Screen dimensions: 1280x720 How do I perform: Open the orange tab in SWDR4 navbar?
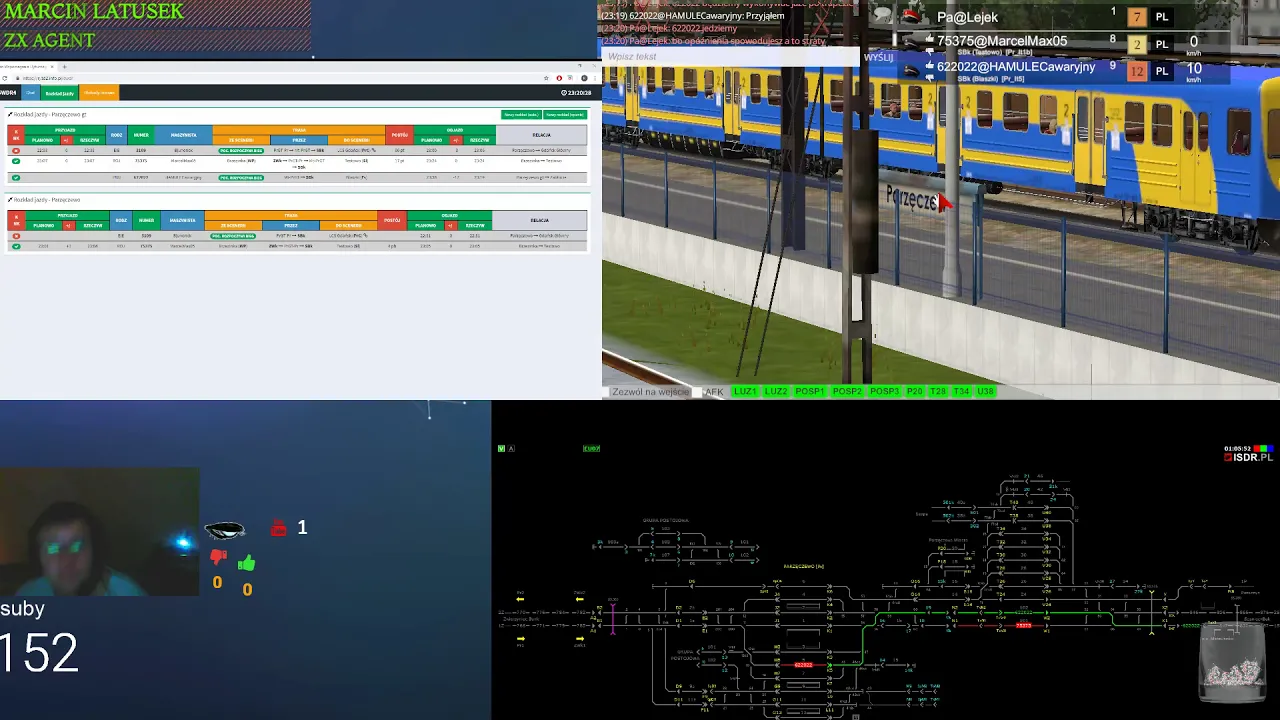[99, 93]
